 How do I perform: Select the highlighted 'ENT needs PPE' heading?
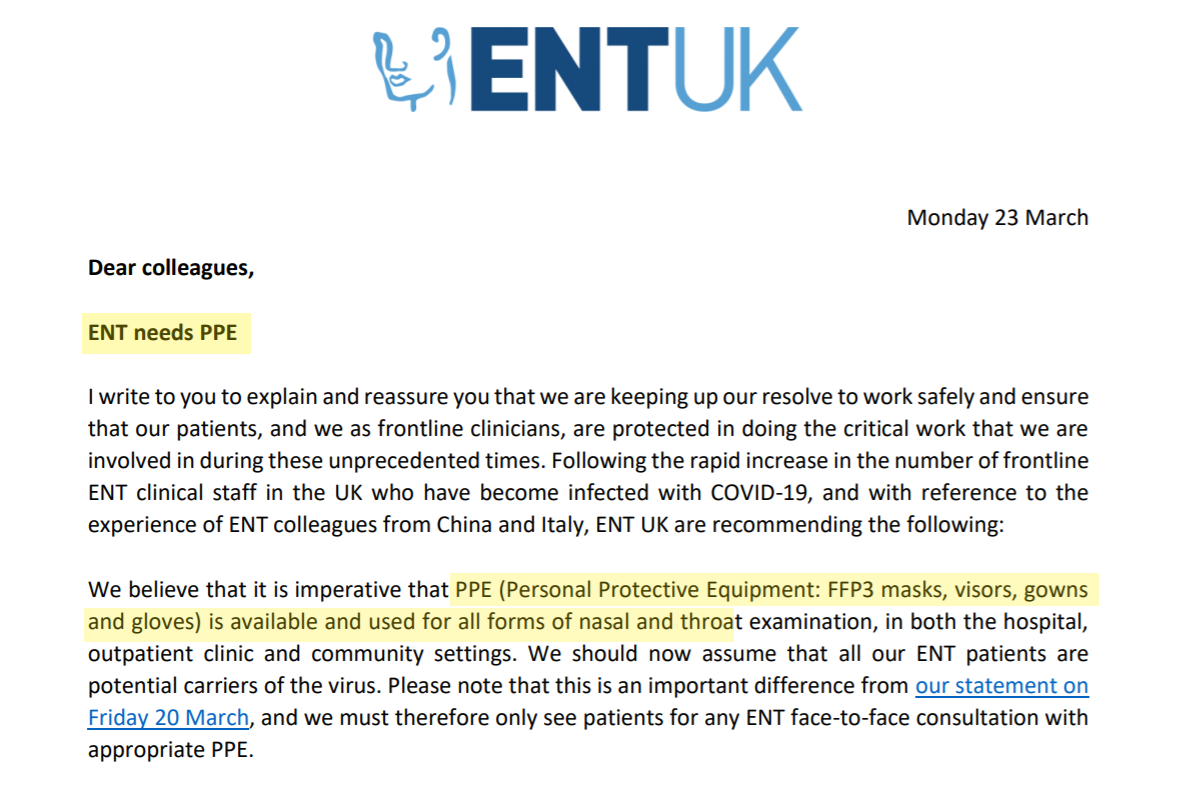(163, 333)
